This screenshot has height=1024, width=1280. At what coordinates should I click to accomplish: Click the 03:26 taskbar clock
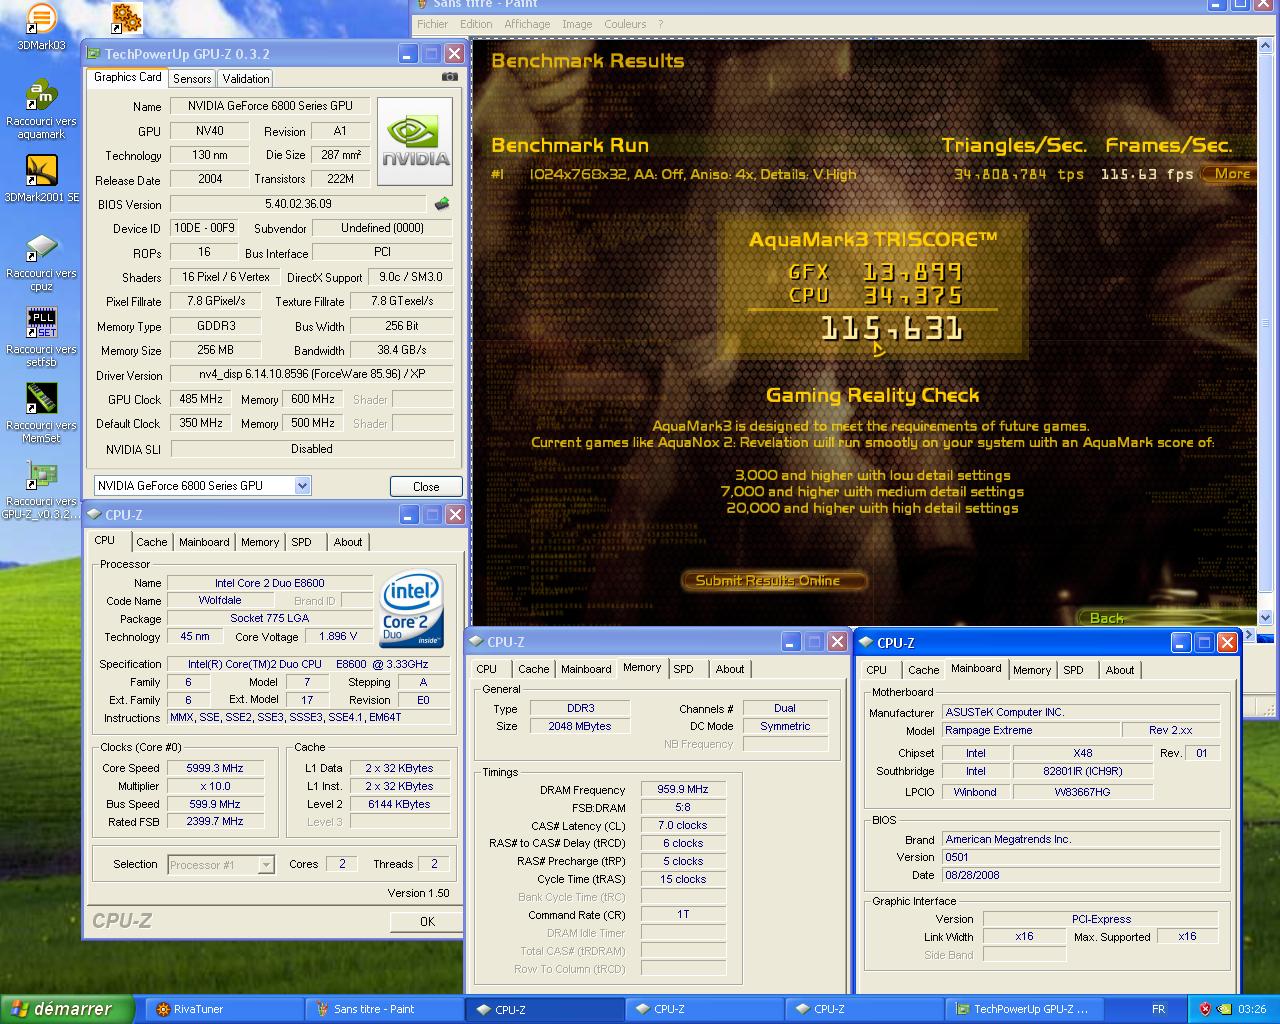point(1252,1009)
